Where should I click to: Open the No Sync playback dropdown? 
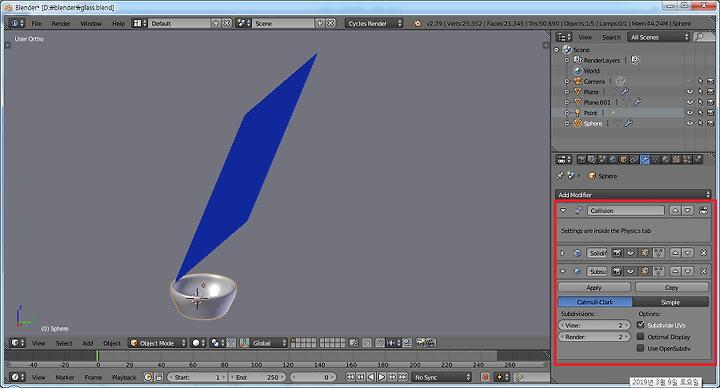[441, 377]
